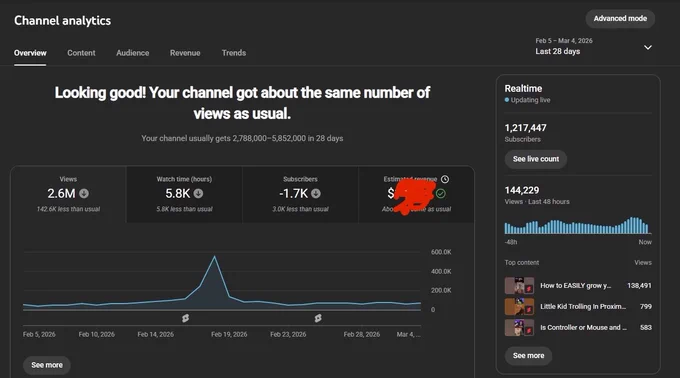The height and width of the screenshot is (378, 680).
Task: Click the 1,217,447 subscribers count
Action: 525,128
